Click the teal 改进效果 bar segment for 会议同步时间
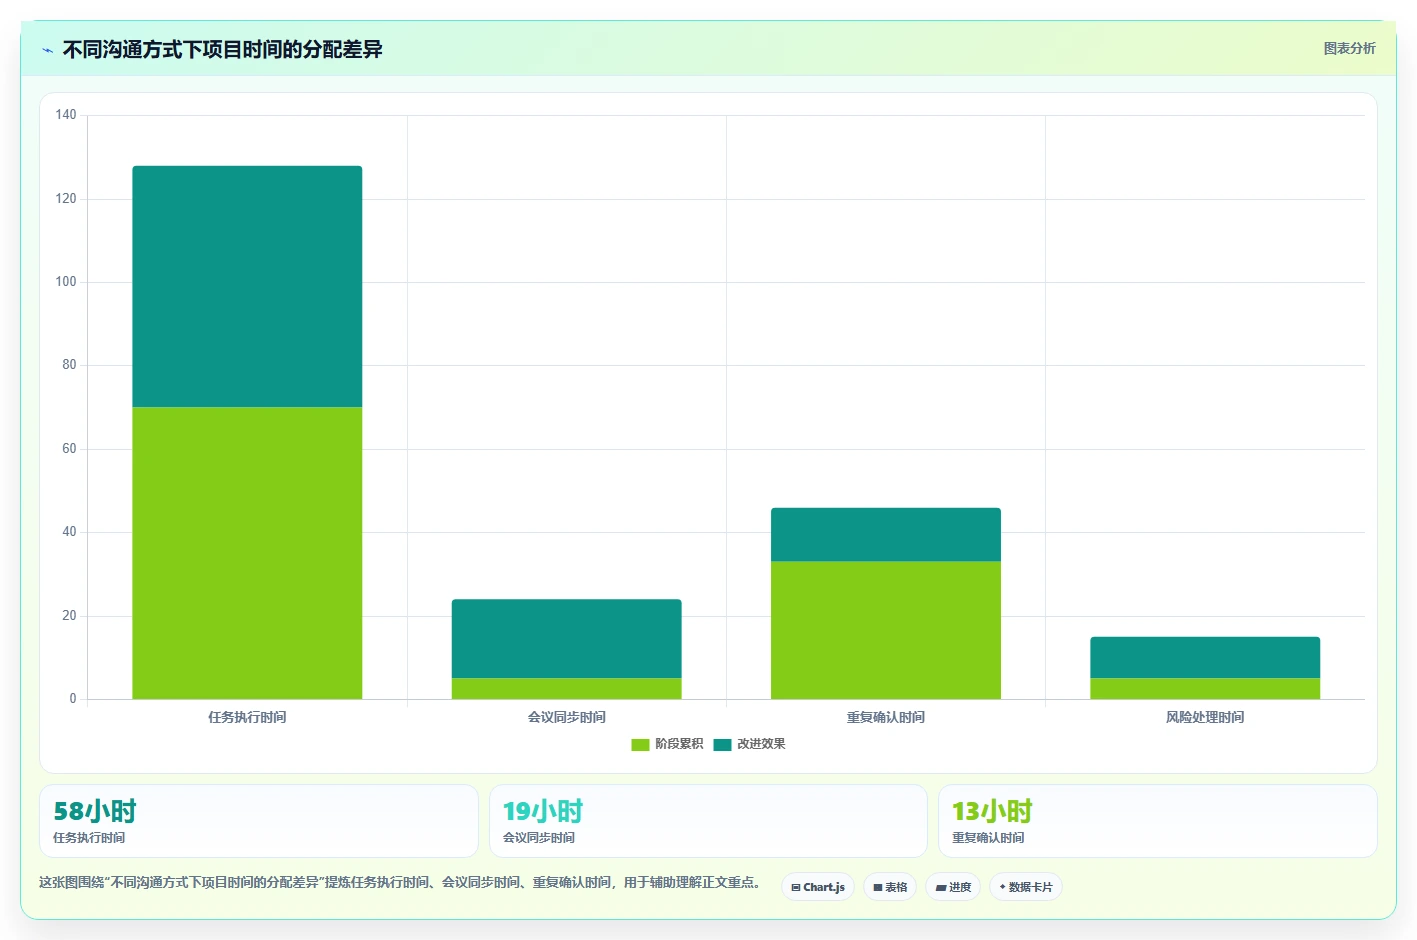The width and height of the screenshot is (1417, 940). click(566, 639)
